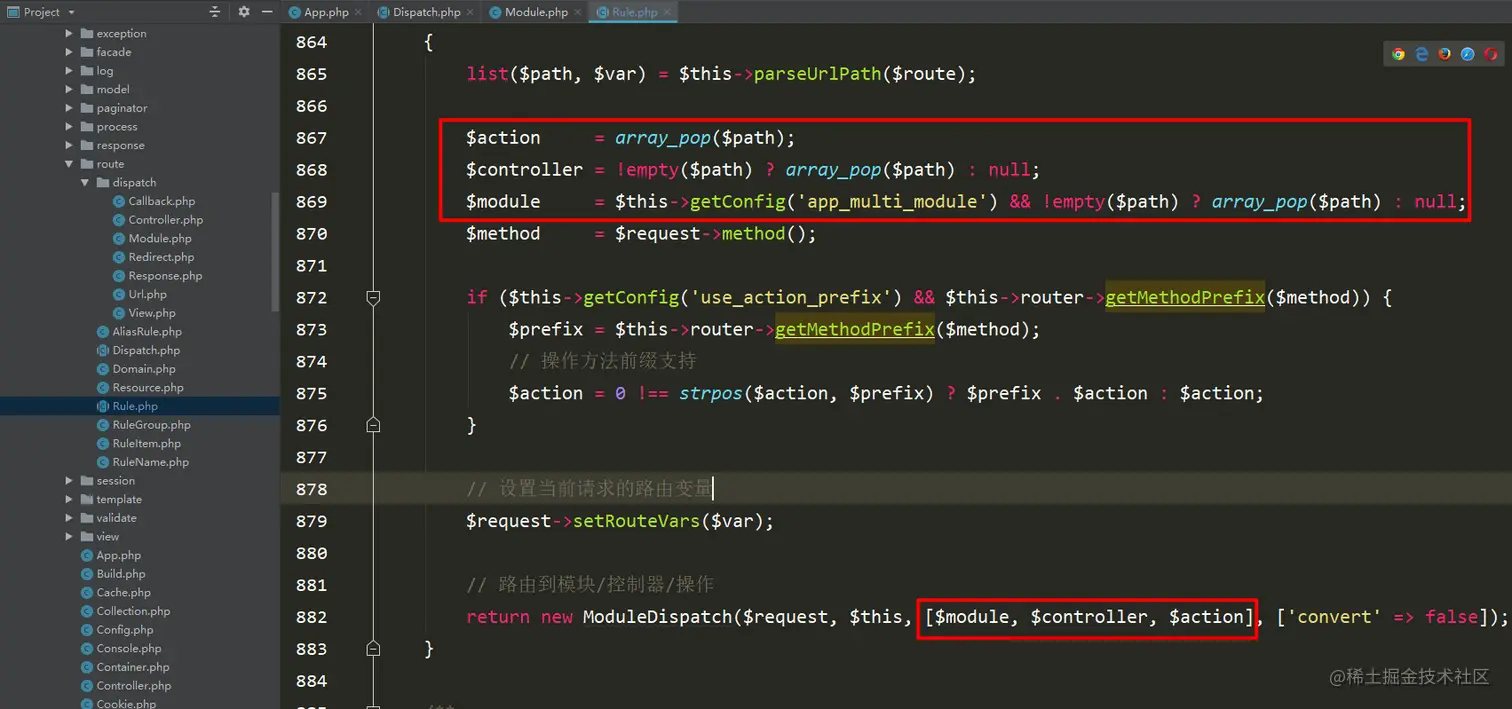1512x709 pixels.
Task: Expand the log folder
Action: (69, 71)
